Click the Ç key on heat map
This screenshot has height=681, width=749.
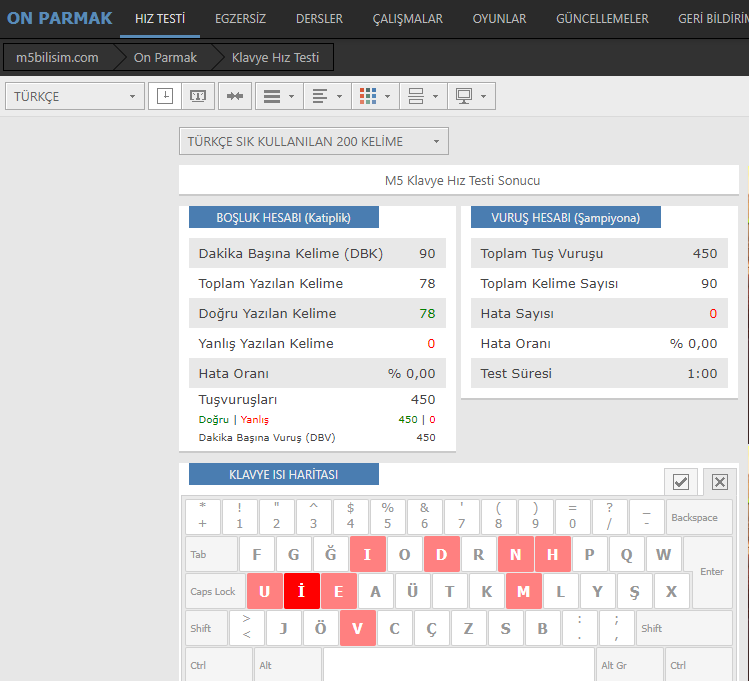pos(431,628)
